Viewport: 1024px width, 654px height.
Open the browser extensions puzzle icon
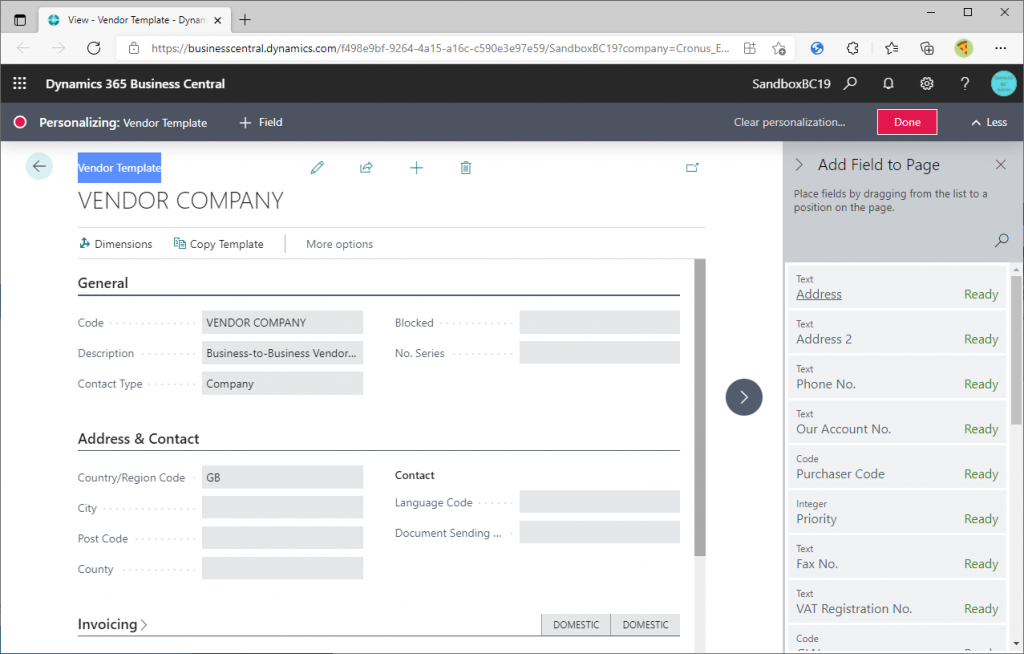[x=852, y=48]
